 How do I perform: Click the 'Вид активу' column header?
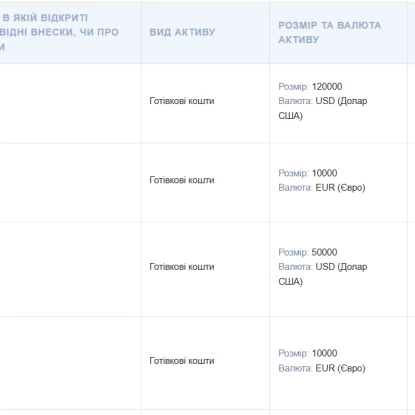coord(182,32)
